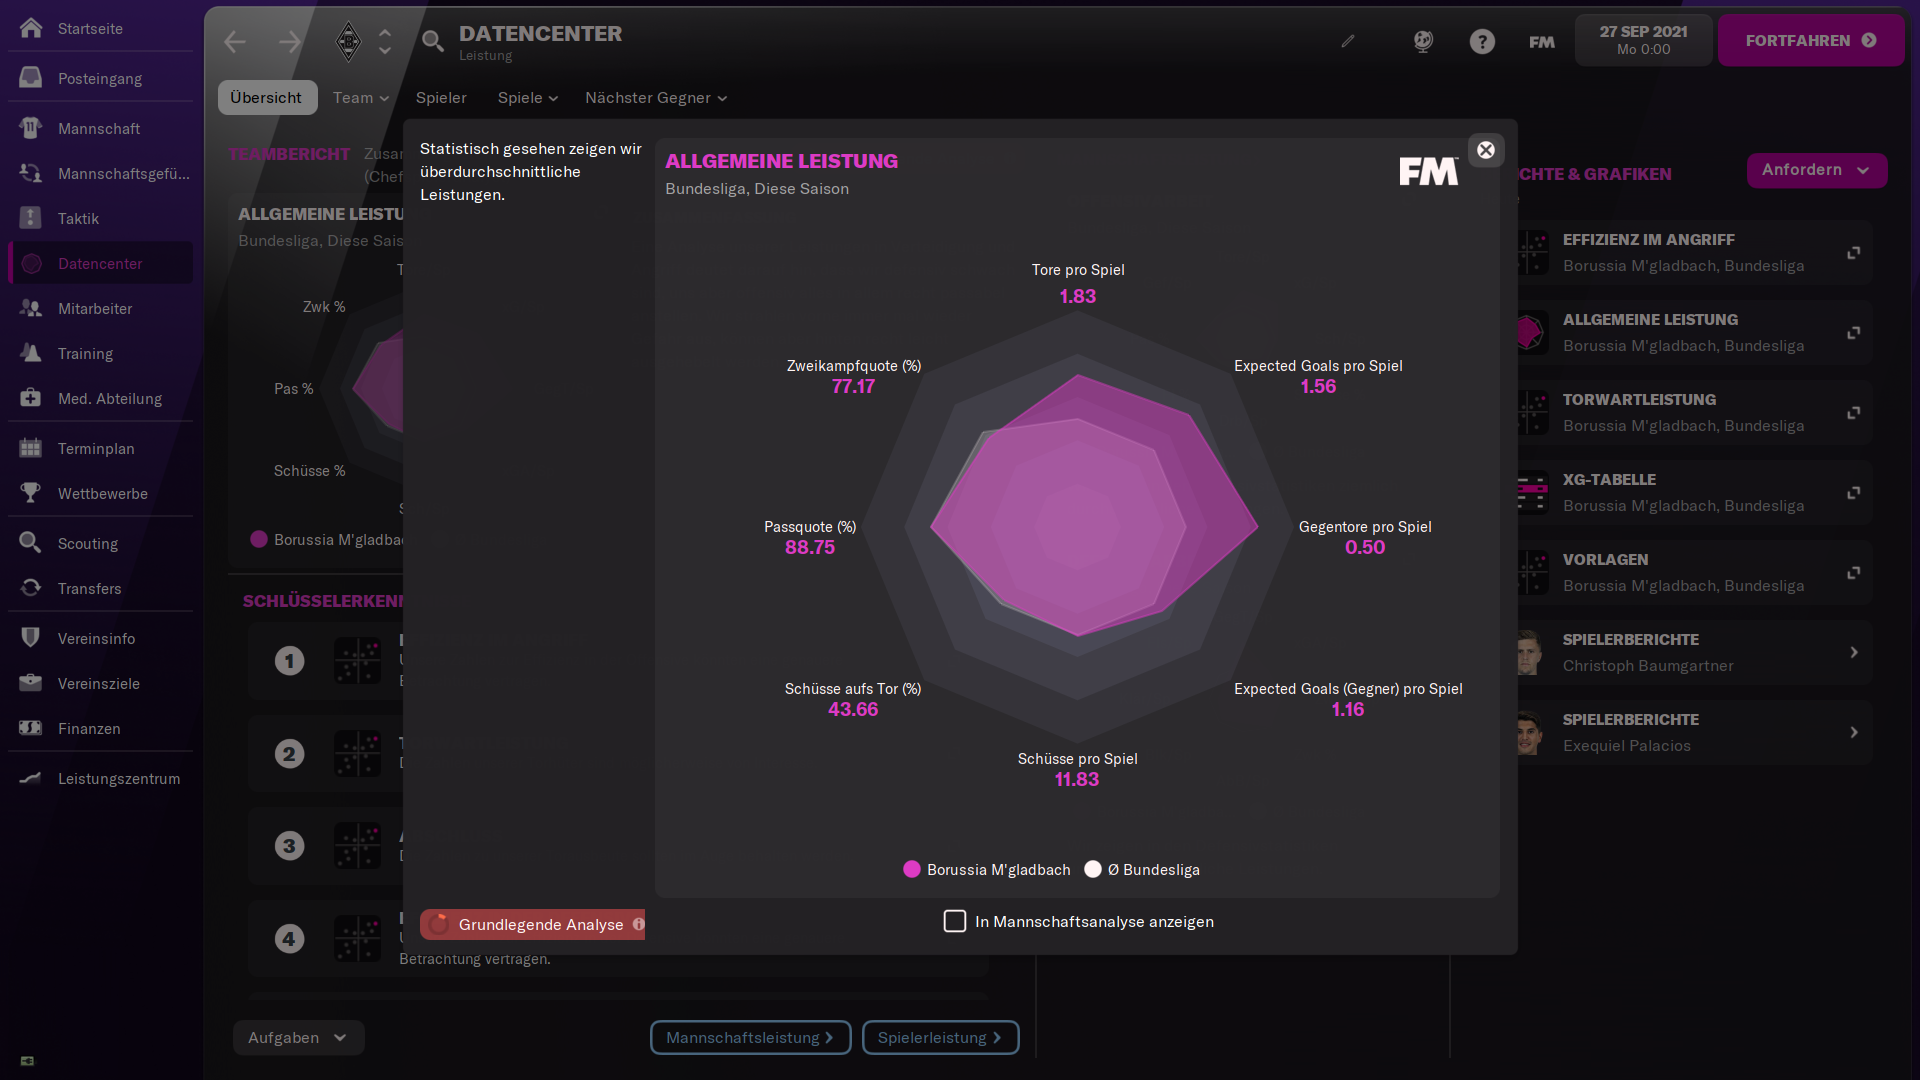Viewport: 1920px width, 1080px height.
Task: Close the Allgemeine Leistung popup
Action: [x=1486, y=150]
